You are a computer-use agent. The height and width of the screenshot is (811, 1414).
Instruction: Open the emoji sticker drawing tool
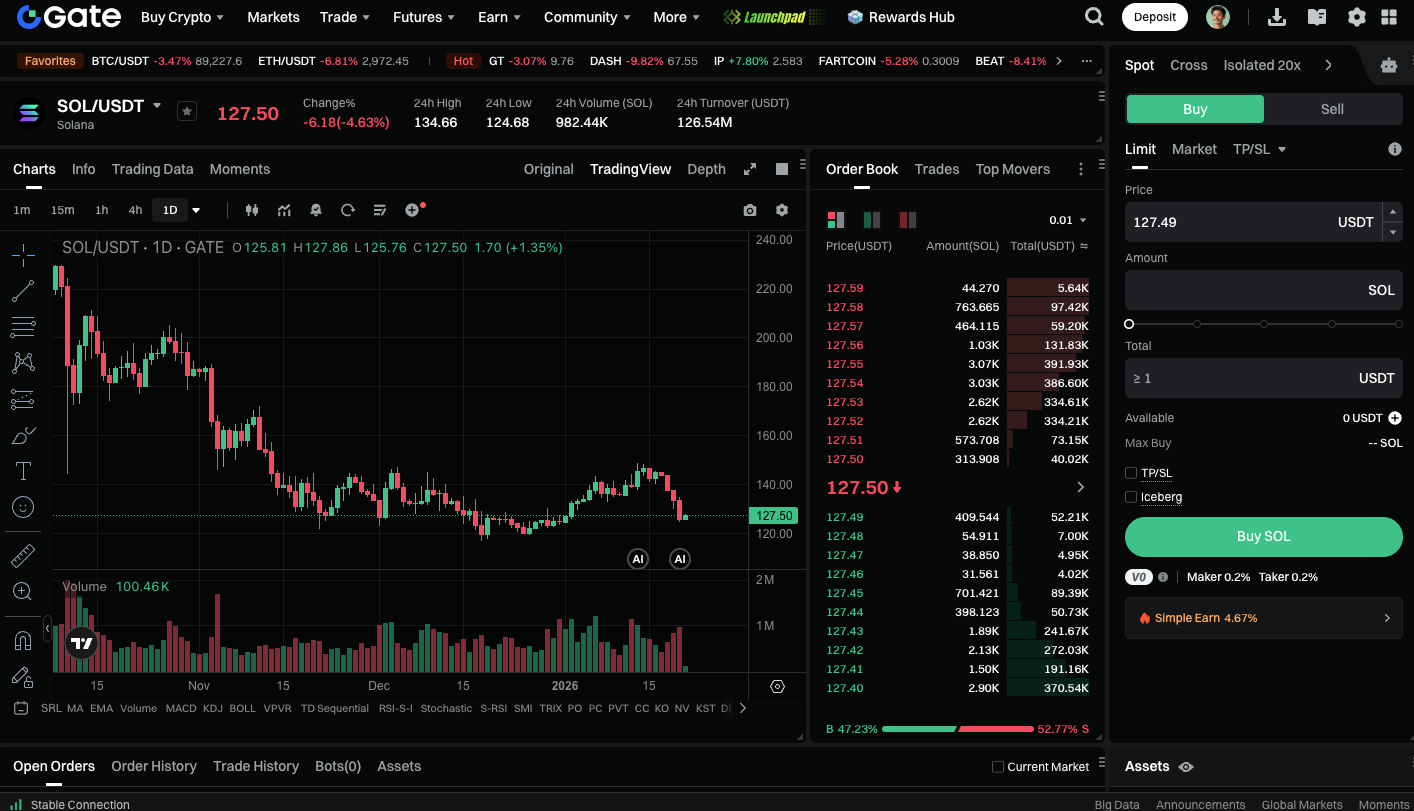23,507
